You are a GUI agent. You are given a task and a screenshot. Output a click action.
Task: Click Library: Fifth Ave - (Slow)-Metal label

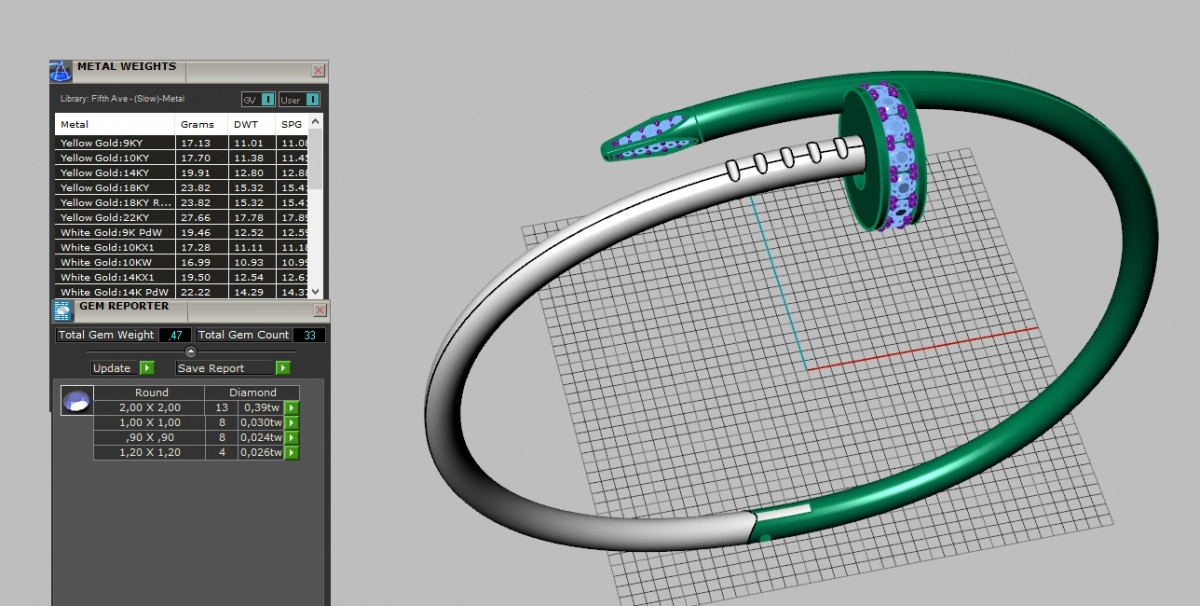pos(123,99)
